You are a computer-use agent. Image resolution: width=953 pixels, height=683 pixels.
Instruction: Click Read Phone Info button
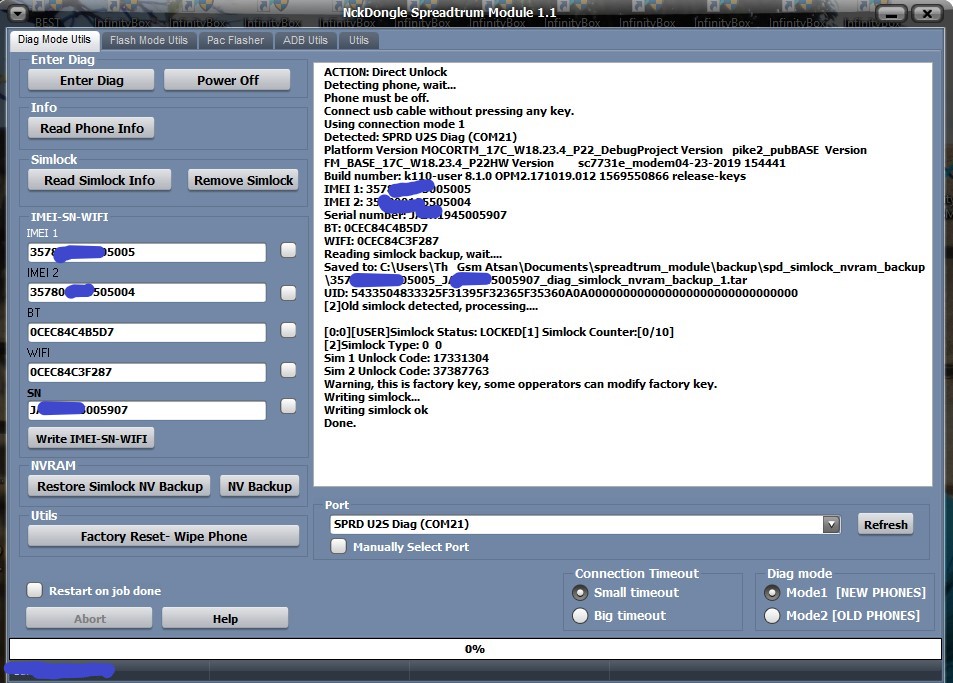click(91, 128)
